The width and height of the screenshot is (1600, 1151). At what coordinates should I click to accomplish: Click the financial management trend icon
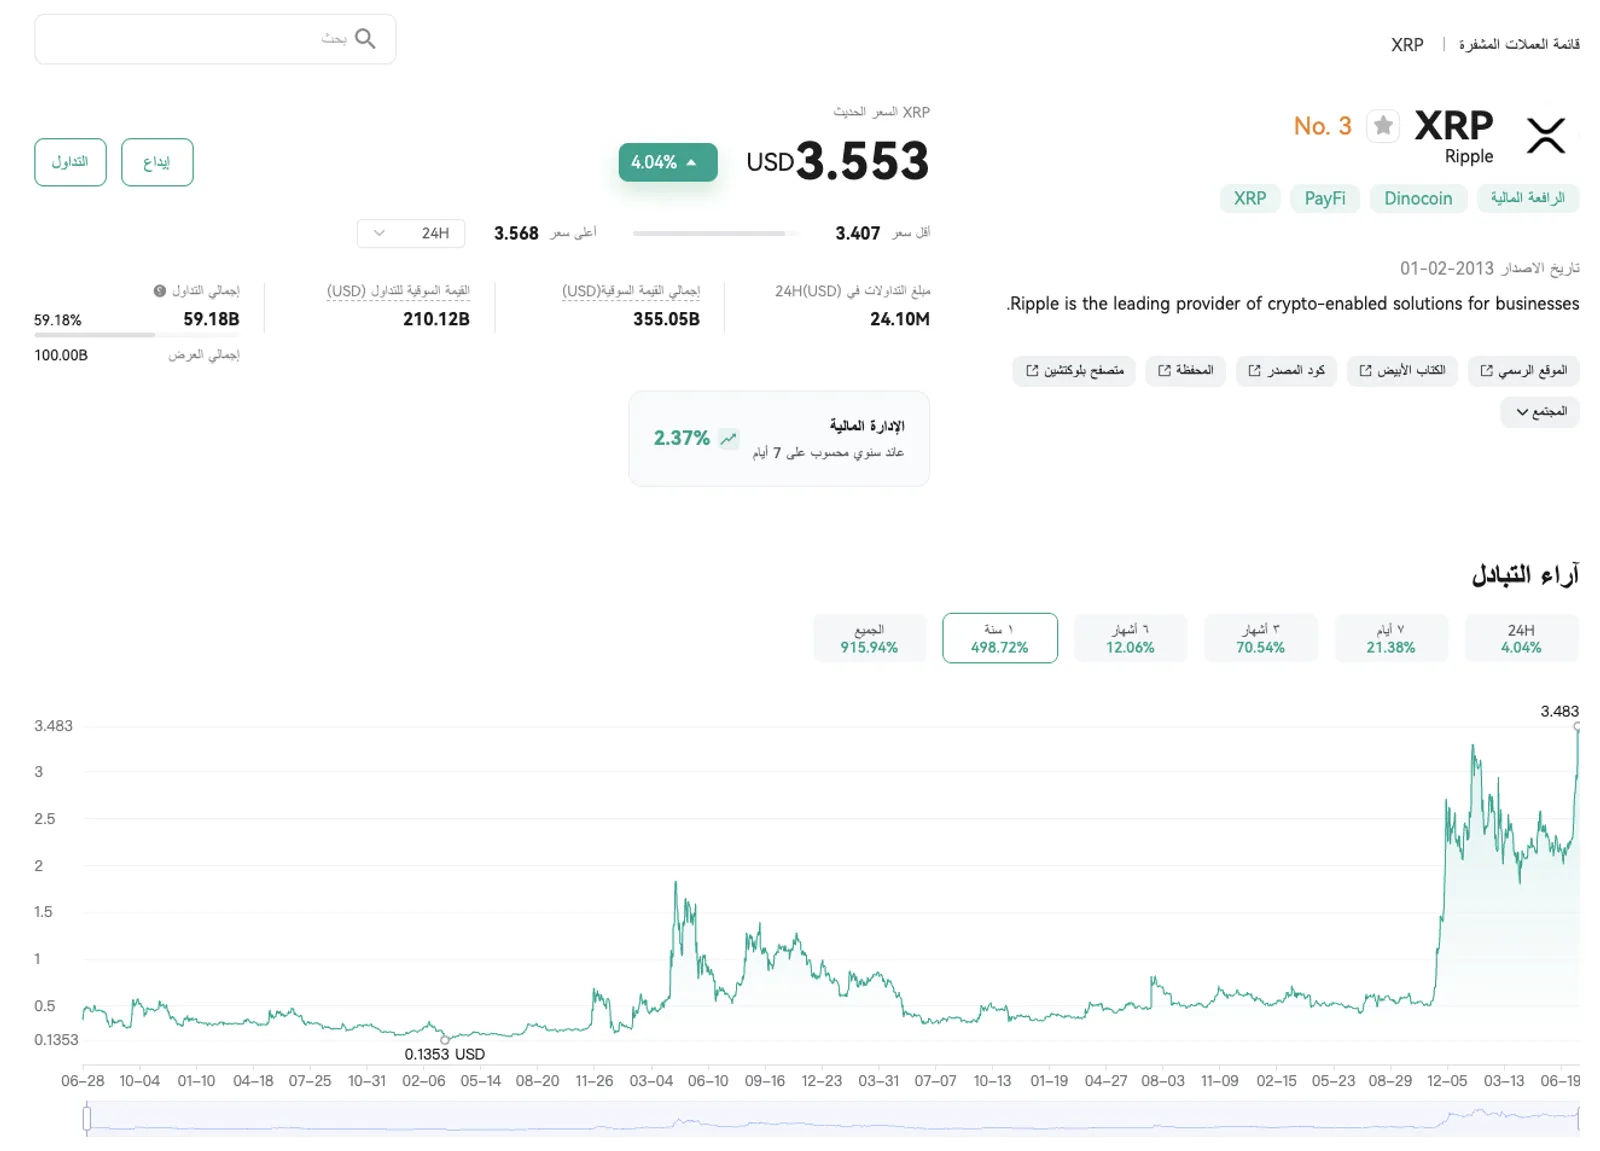coord(728,438)
